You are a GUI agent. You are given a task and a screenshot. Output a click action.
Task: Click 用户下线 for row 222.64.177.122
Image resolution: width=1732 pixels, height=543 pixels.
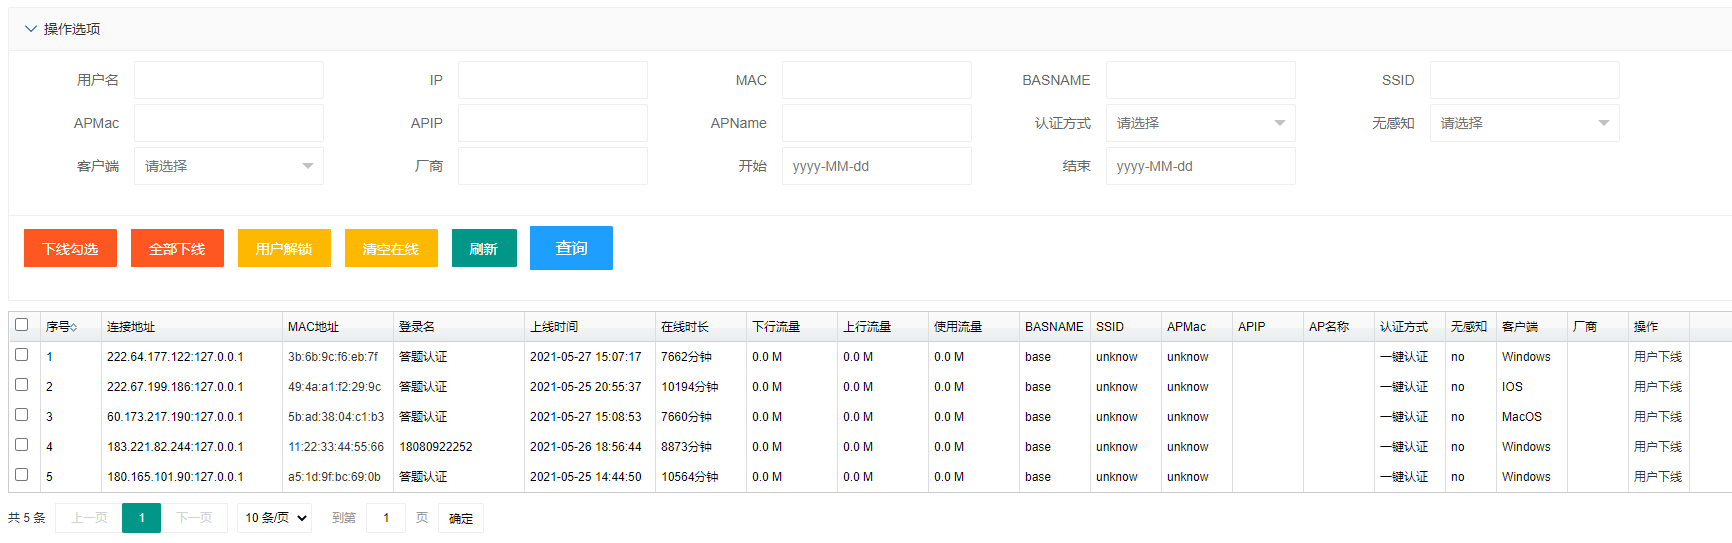point(1657,357)
